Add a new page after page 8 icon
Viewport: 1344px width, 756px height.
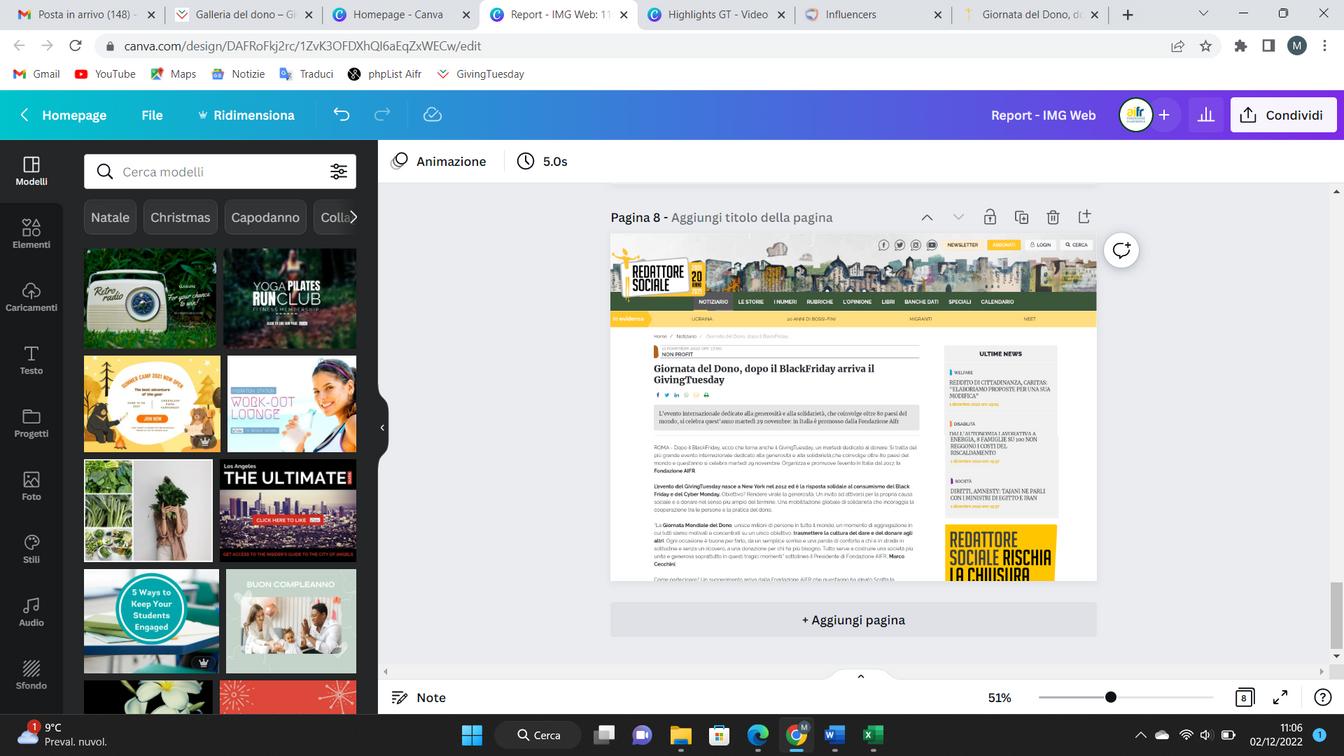point(1084,217)
